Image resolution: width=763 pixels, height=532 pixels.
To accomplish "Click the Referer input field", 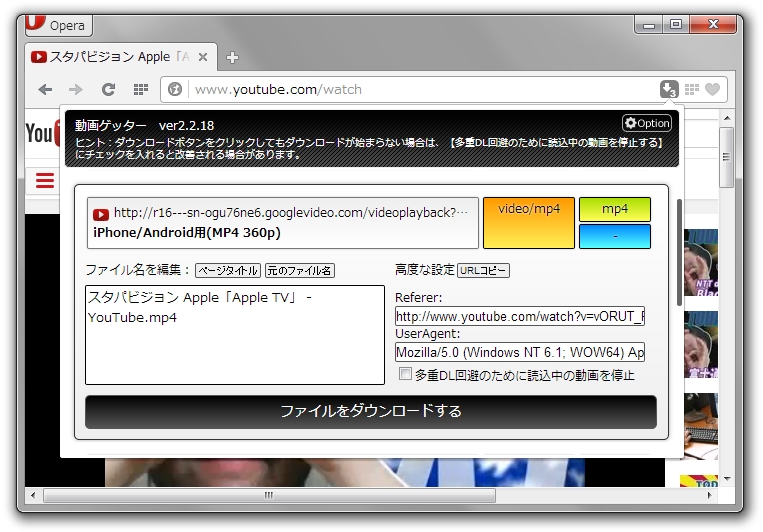I will 520,316.
